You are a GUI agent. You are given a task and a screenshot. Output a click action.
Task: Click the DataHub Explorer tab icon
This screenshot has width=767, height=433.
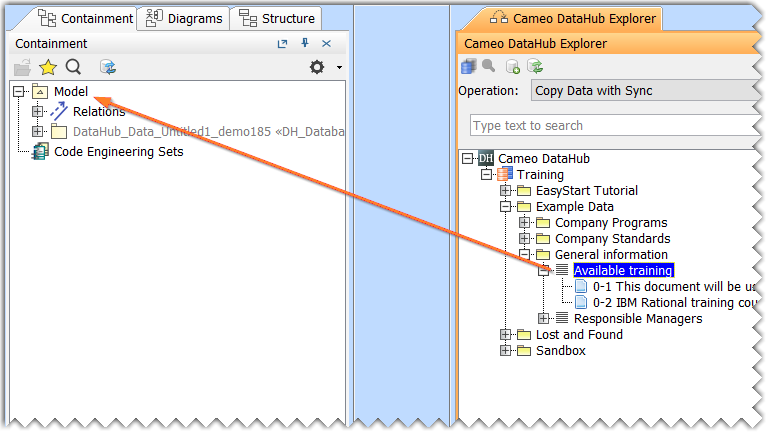coord(499,18)
